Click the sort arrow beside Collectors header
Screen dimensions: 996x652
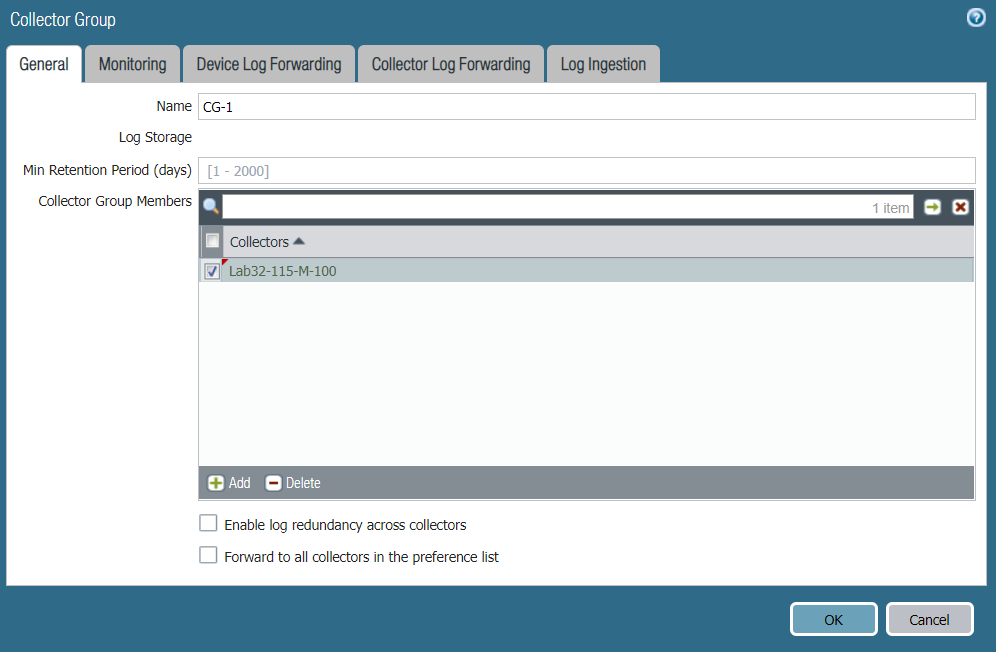click(x=299, y=241)
